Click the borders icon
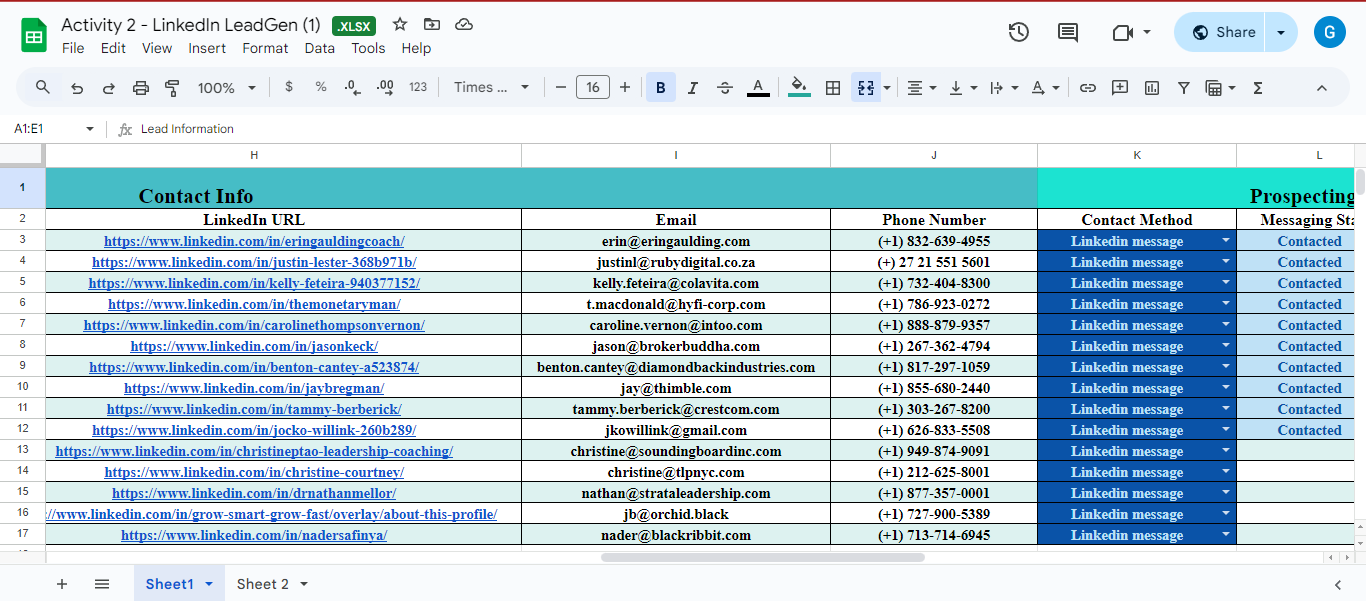Screen dimensions: 1366x601 832,88
